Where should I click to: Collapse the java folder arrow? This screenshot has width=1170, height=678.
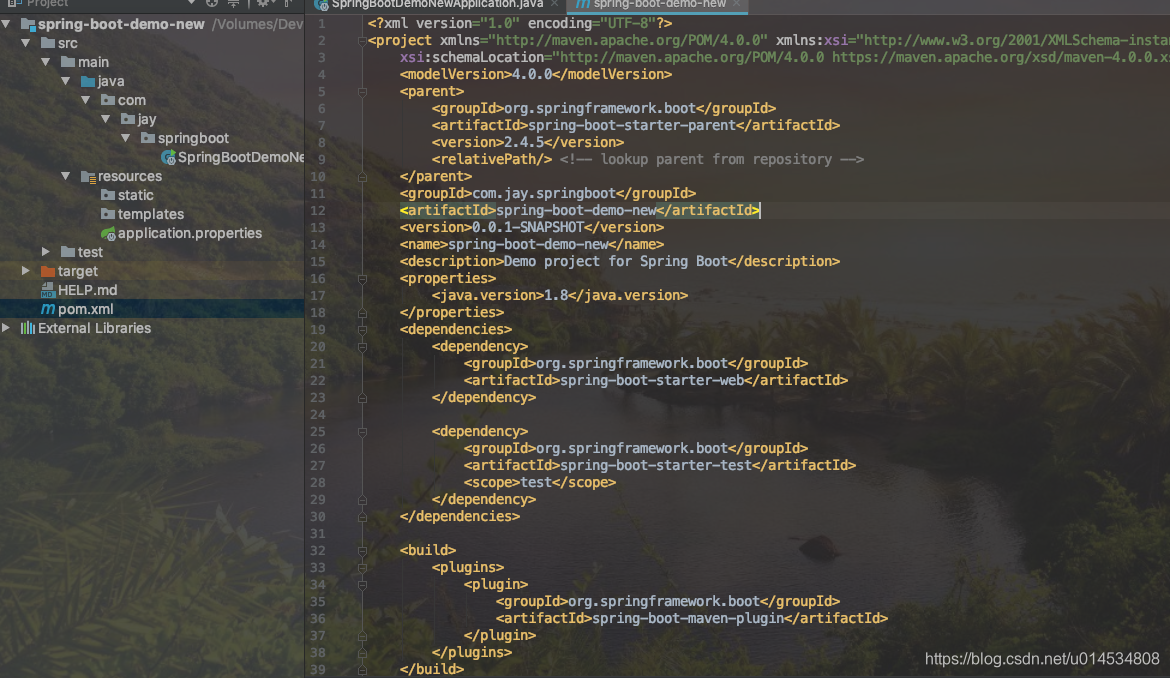pos(66,81)
